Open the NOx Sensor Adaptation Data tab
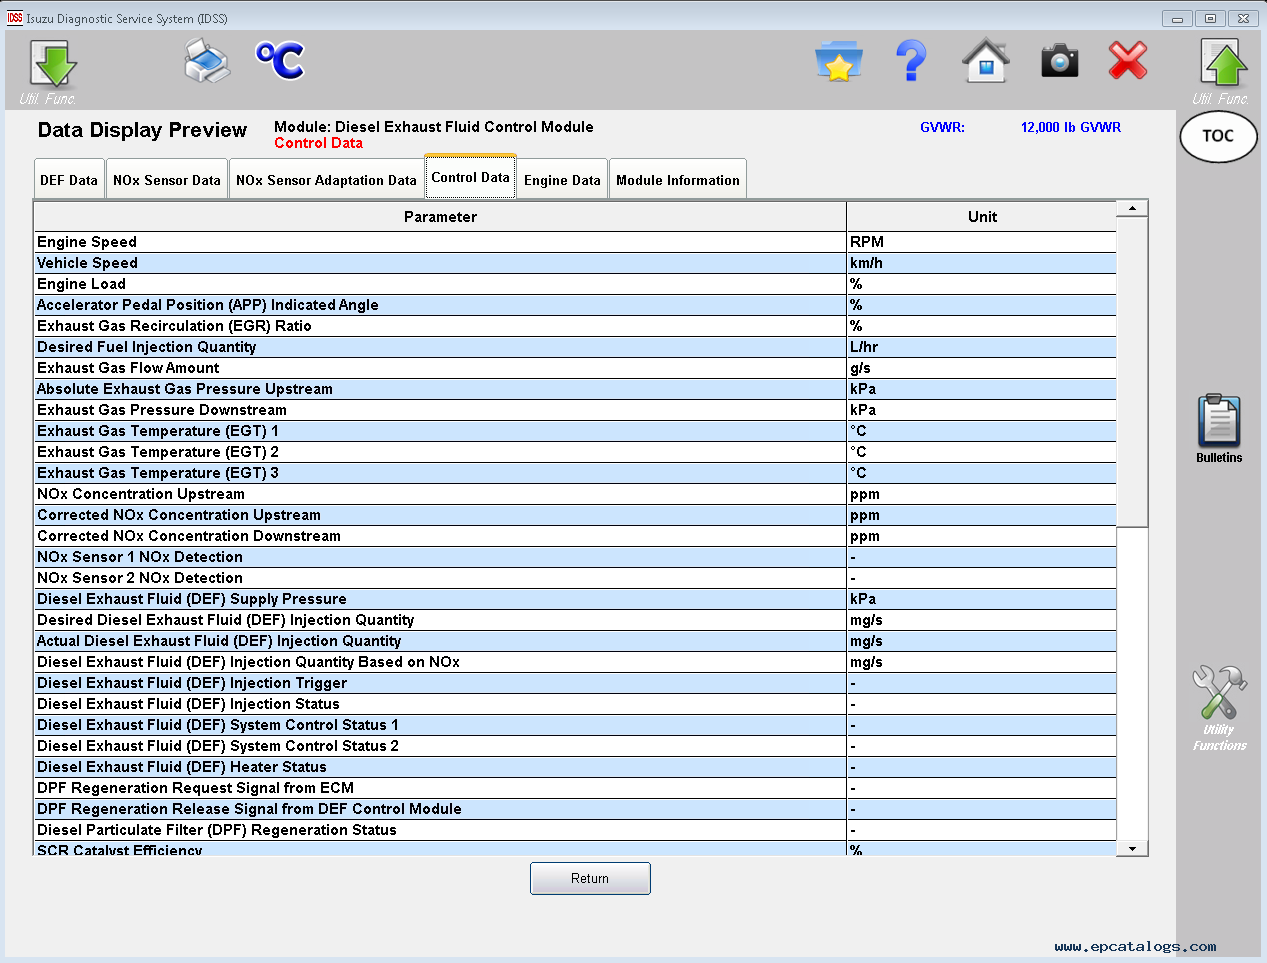Screen dimensions: 1267x963 coord(326,180)
